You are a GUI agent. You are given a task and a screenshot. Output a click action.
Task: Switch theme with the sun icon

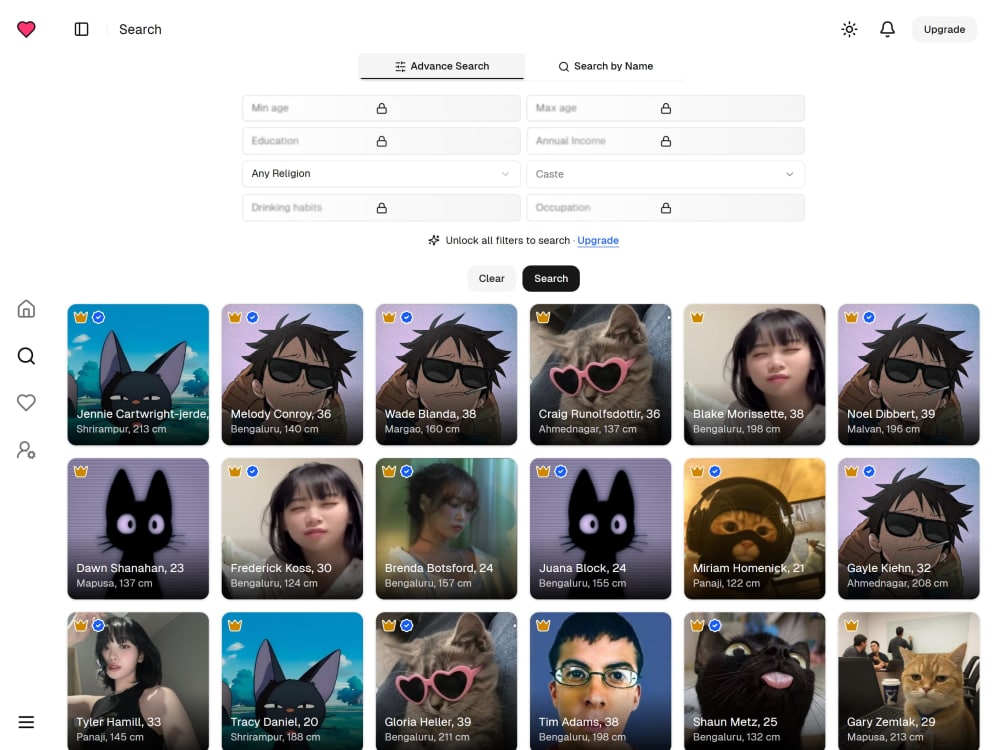click(849, 29)
